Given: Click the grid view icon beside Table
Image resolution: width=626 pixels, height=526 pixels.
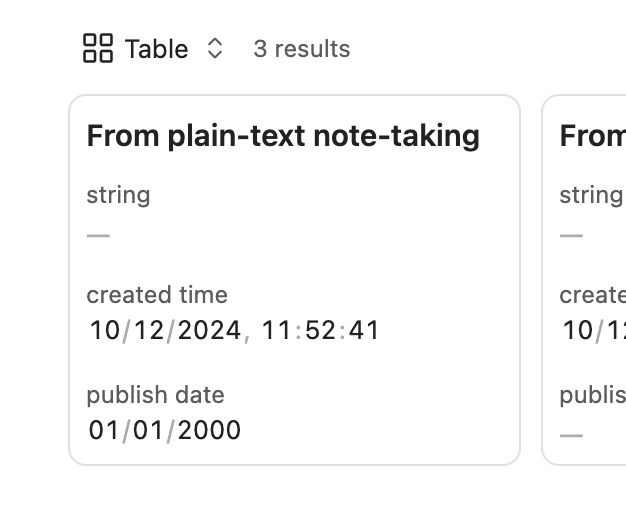Looking at the screenshot, I should pyautogui.click(x=98, y=48).
